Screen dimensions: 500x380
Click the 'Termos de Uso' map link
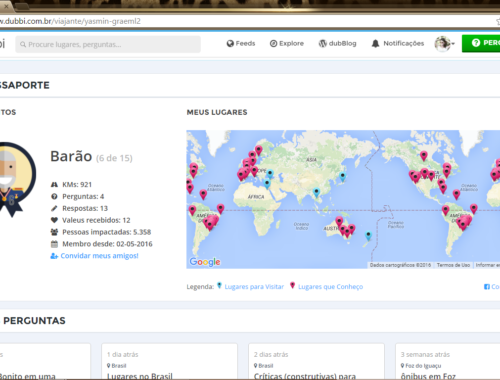(x=453, y=265)
